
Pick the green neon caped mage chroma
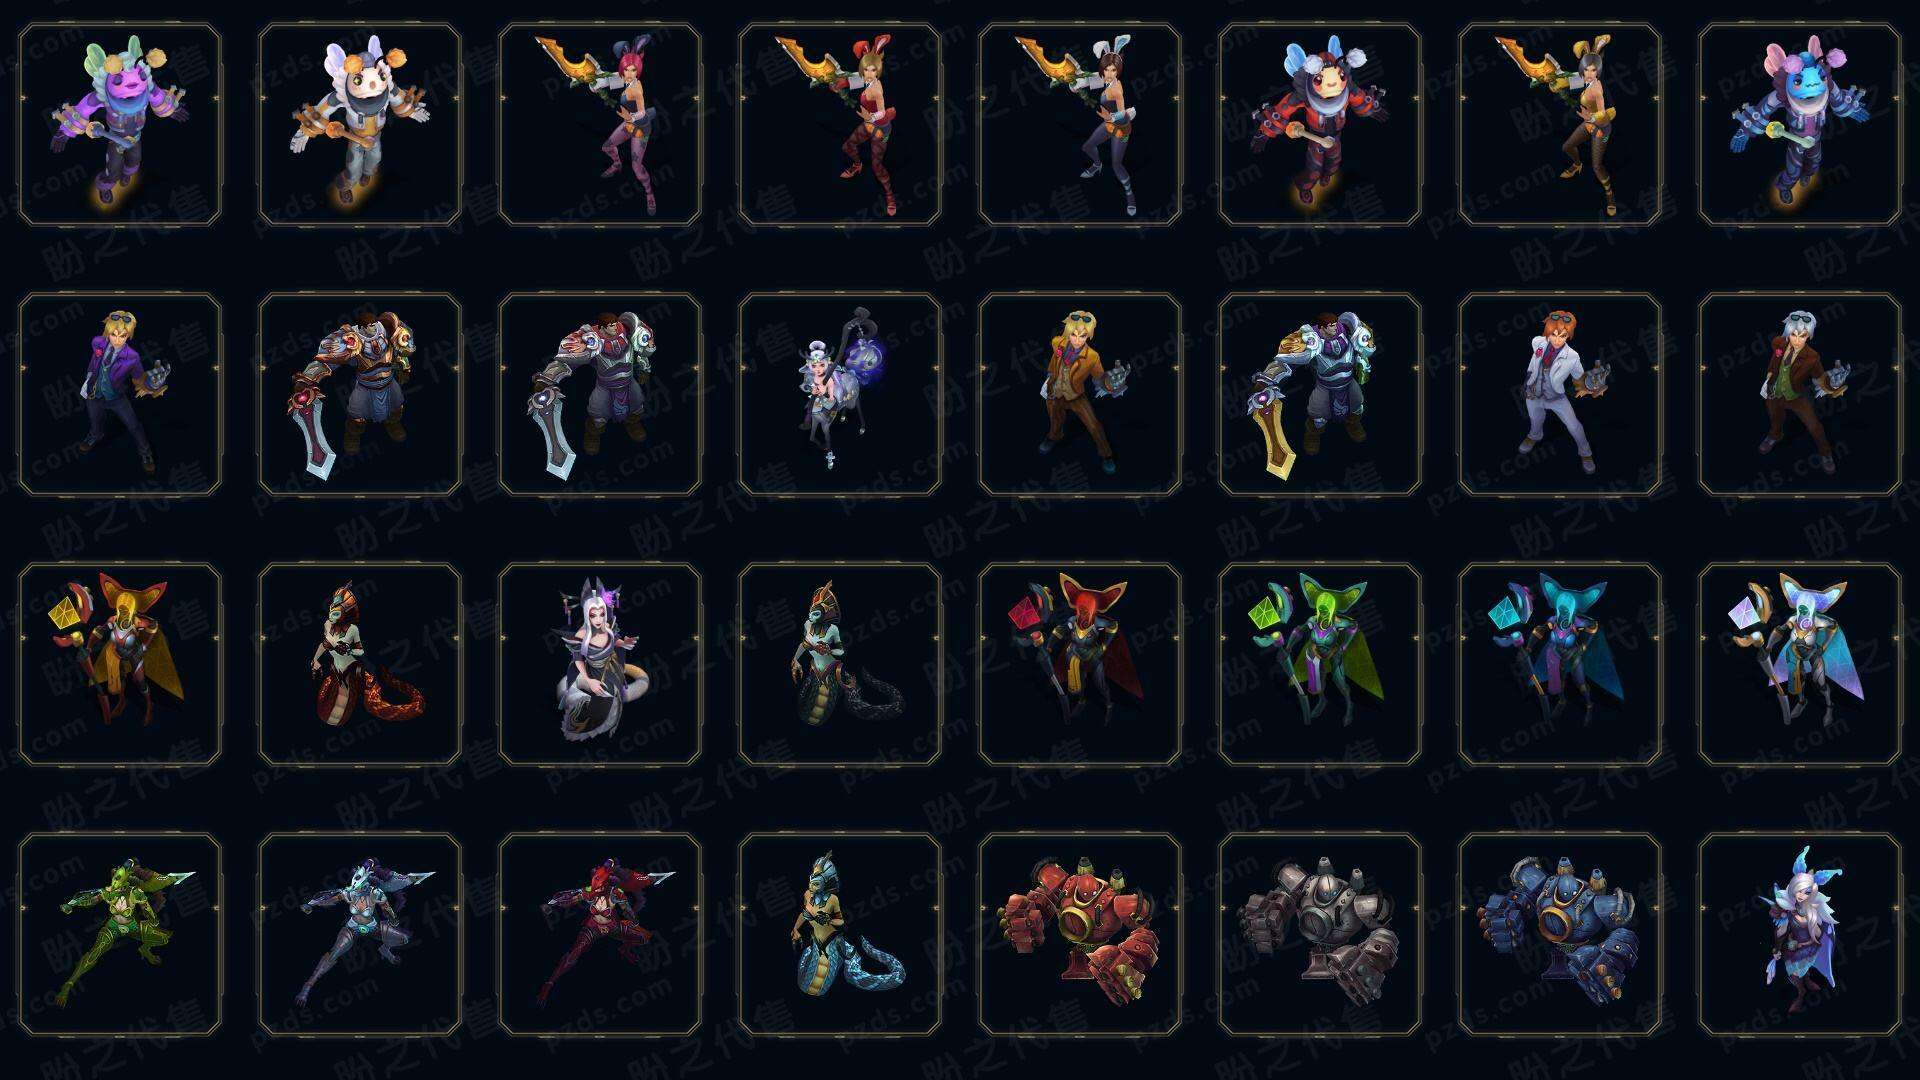pyautogui.click(x=1320, y=664)
